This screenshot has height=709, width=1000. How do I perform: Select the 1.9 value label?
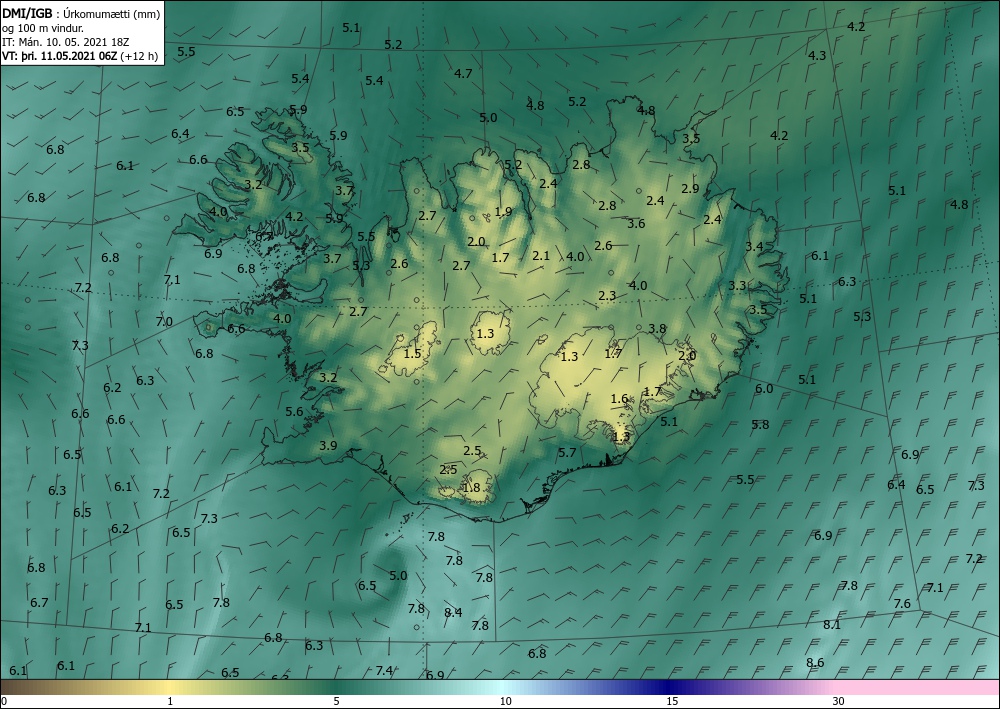[x=503, y=212]
